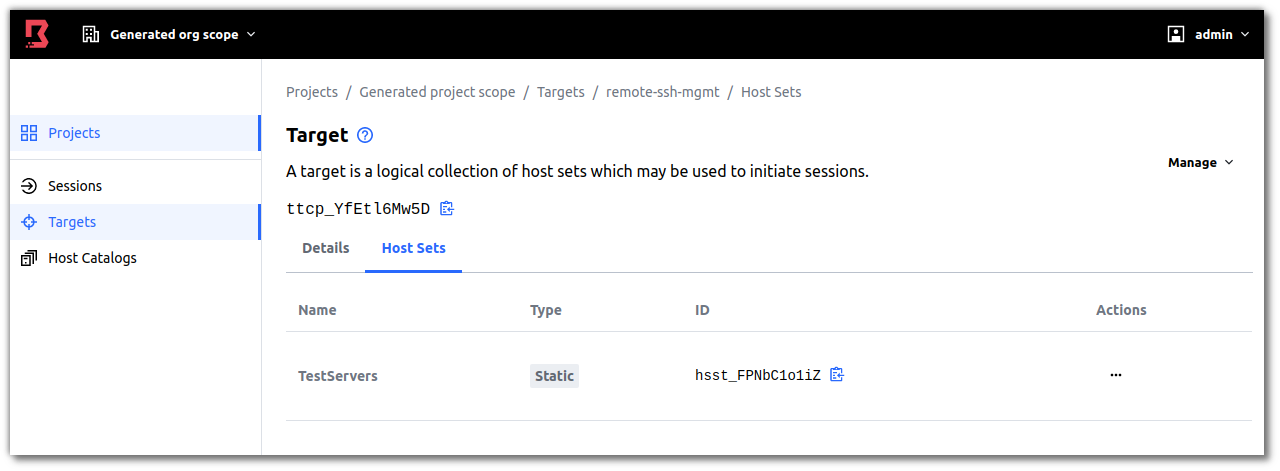Open actions menu for TestServers row
Image resolution: width=1280 pixels, height=471 pixels.
(x=1116, y=375)
